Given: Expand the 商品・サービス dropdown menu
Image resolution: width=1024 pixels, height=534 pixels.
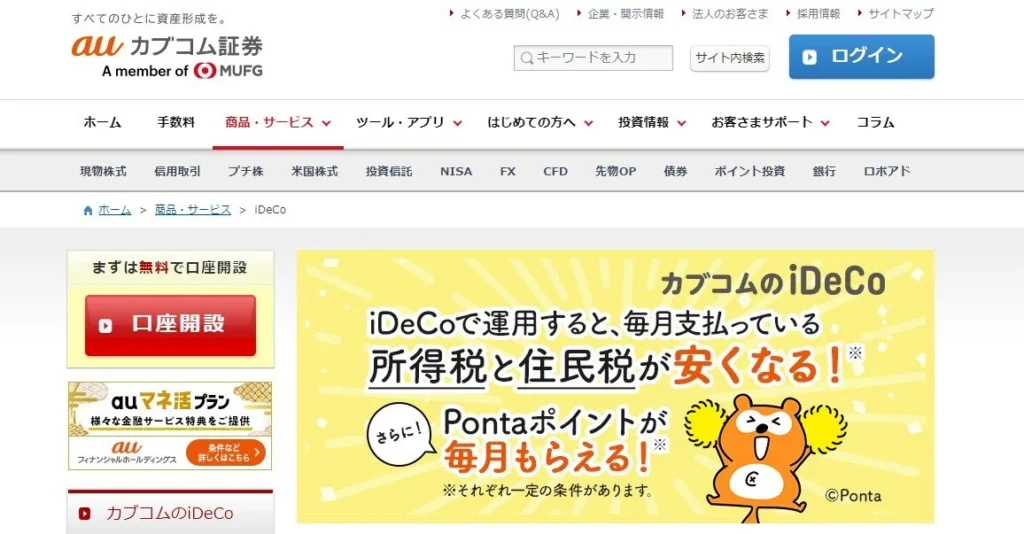Looking at the screenshot, I should point(278,123).
